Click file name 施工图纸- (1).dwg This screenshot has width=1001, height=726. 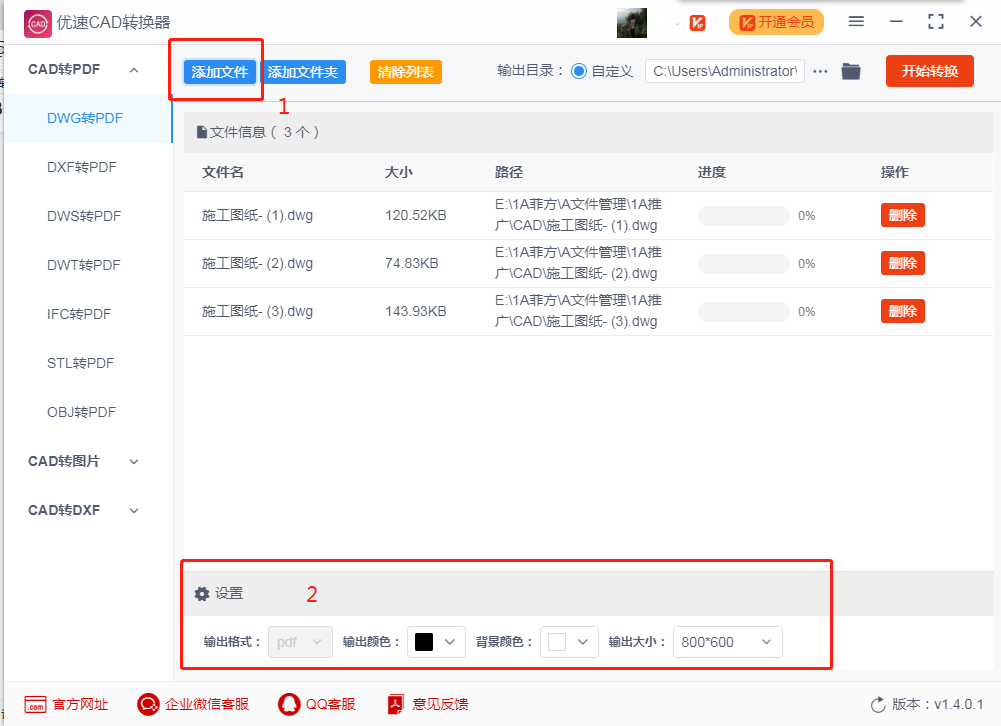(x=257, y=215)
